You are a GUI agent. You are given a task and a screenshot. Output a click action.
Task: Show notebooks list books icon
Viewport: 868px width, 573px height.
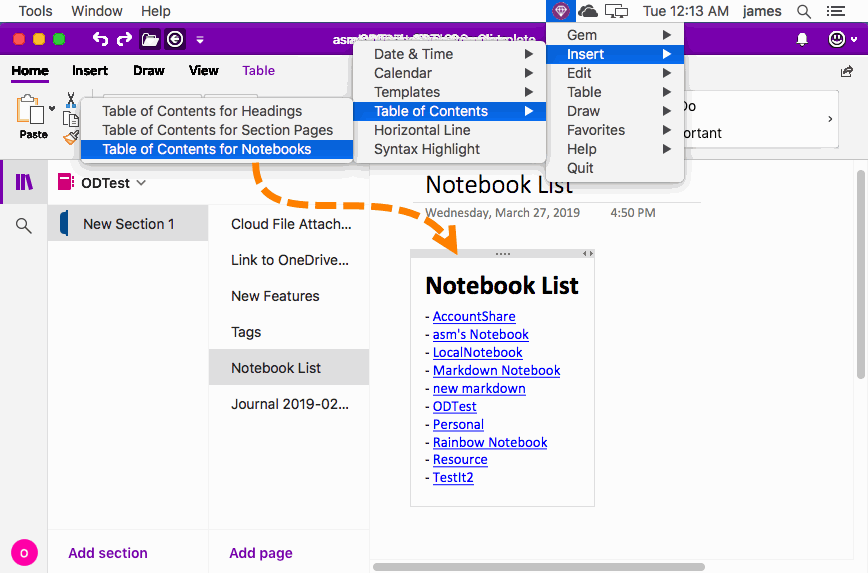(x=24, y=182)
